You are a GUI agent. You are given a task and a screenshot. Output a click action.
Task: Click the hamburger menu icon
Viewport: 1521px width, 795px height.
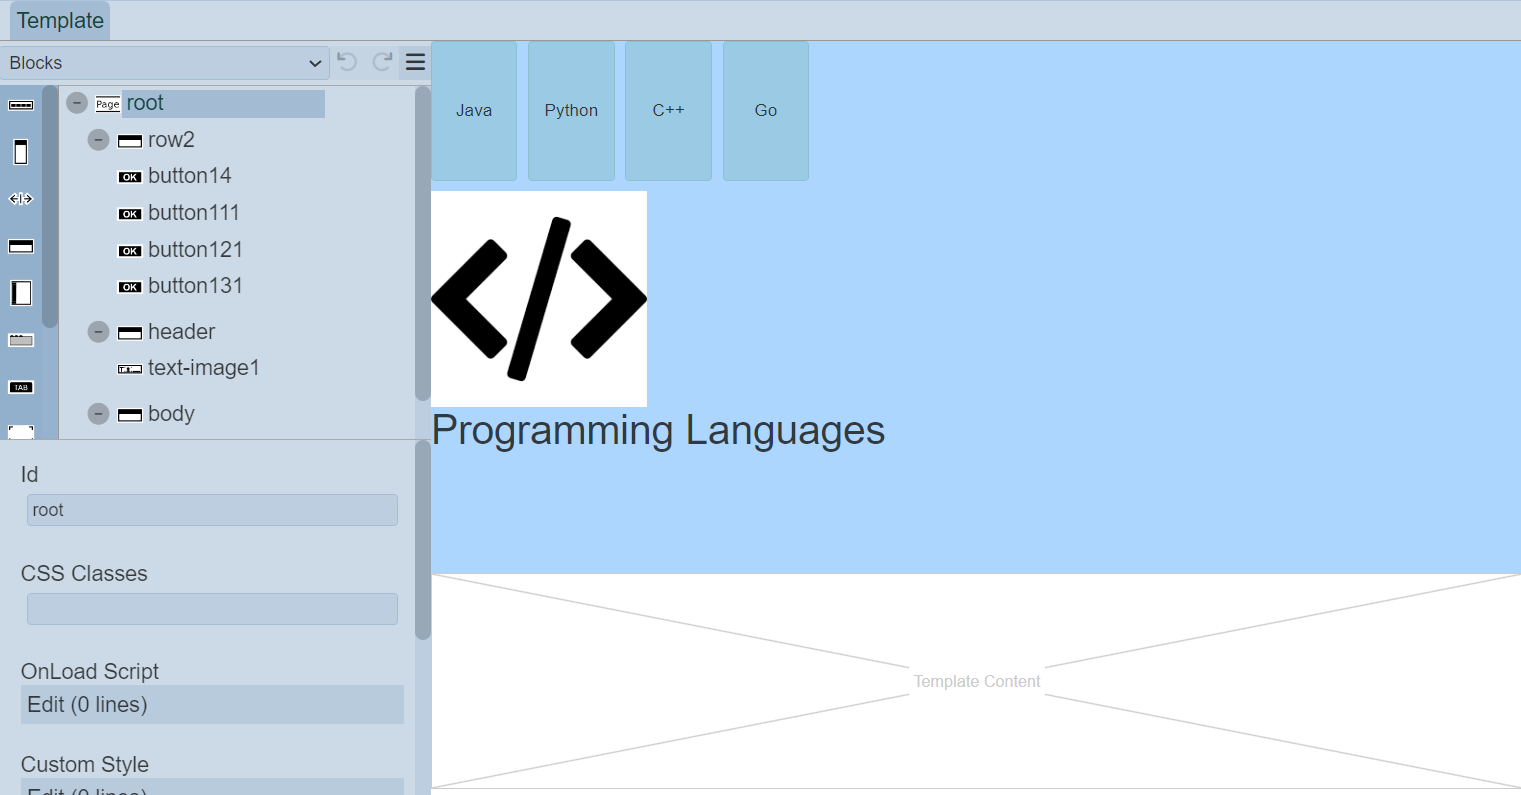pos(415,62)
